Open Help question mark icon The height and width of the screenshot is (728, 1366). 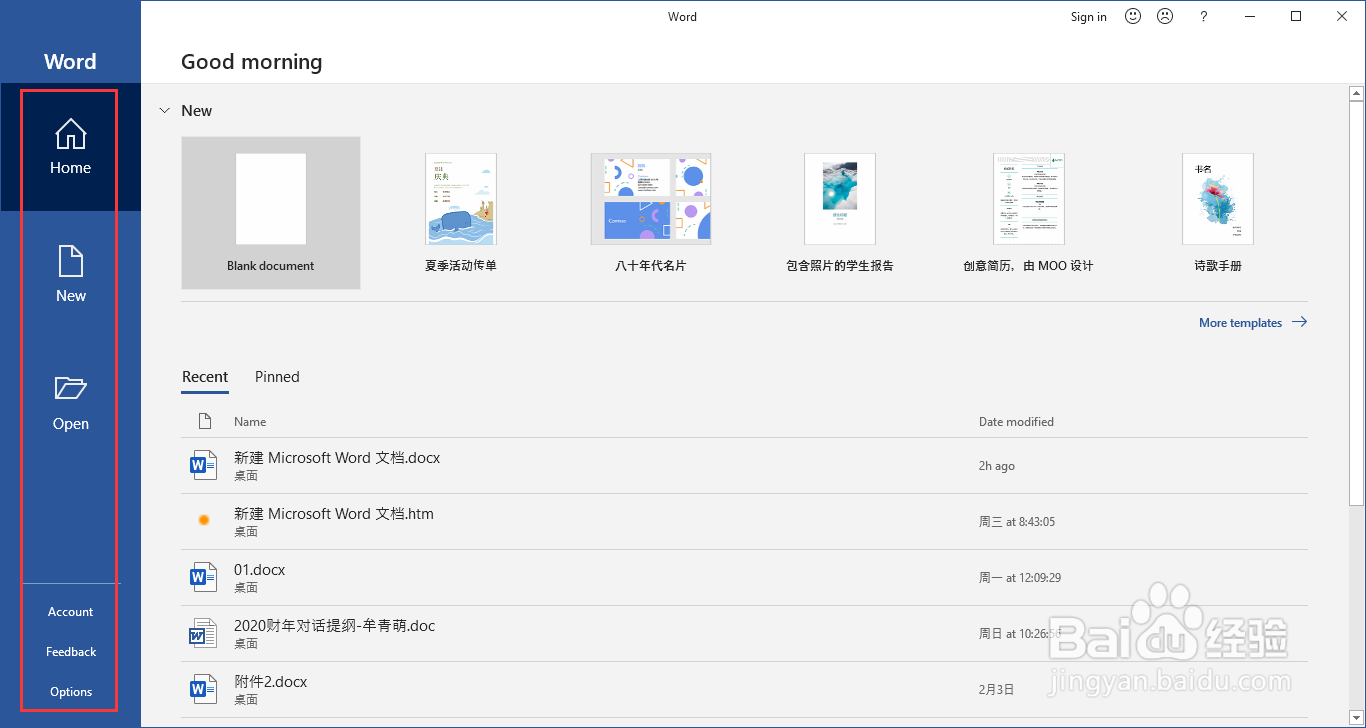click(x=1204, y=16)
